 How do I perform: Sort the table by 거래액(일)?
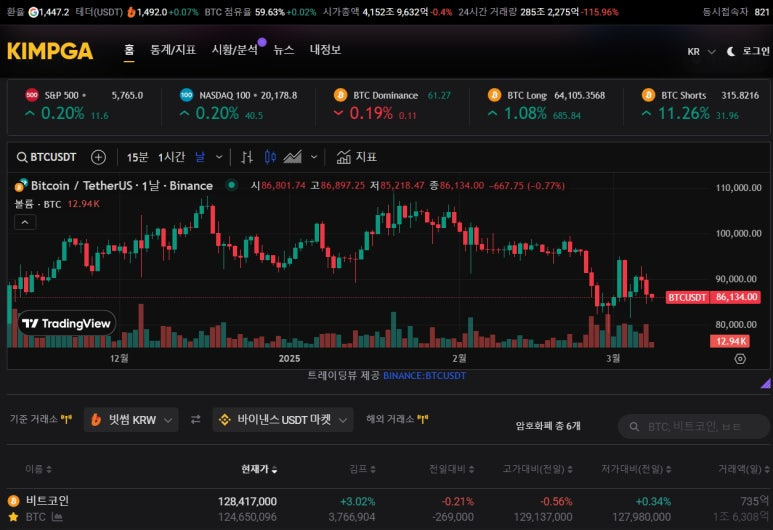(743, 469)
